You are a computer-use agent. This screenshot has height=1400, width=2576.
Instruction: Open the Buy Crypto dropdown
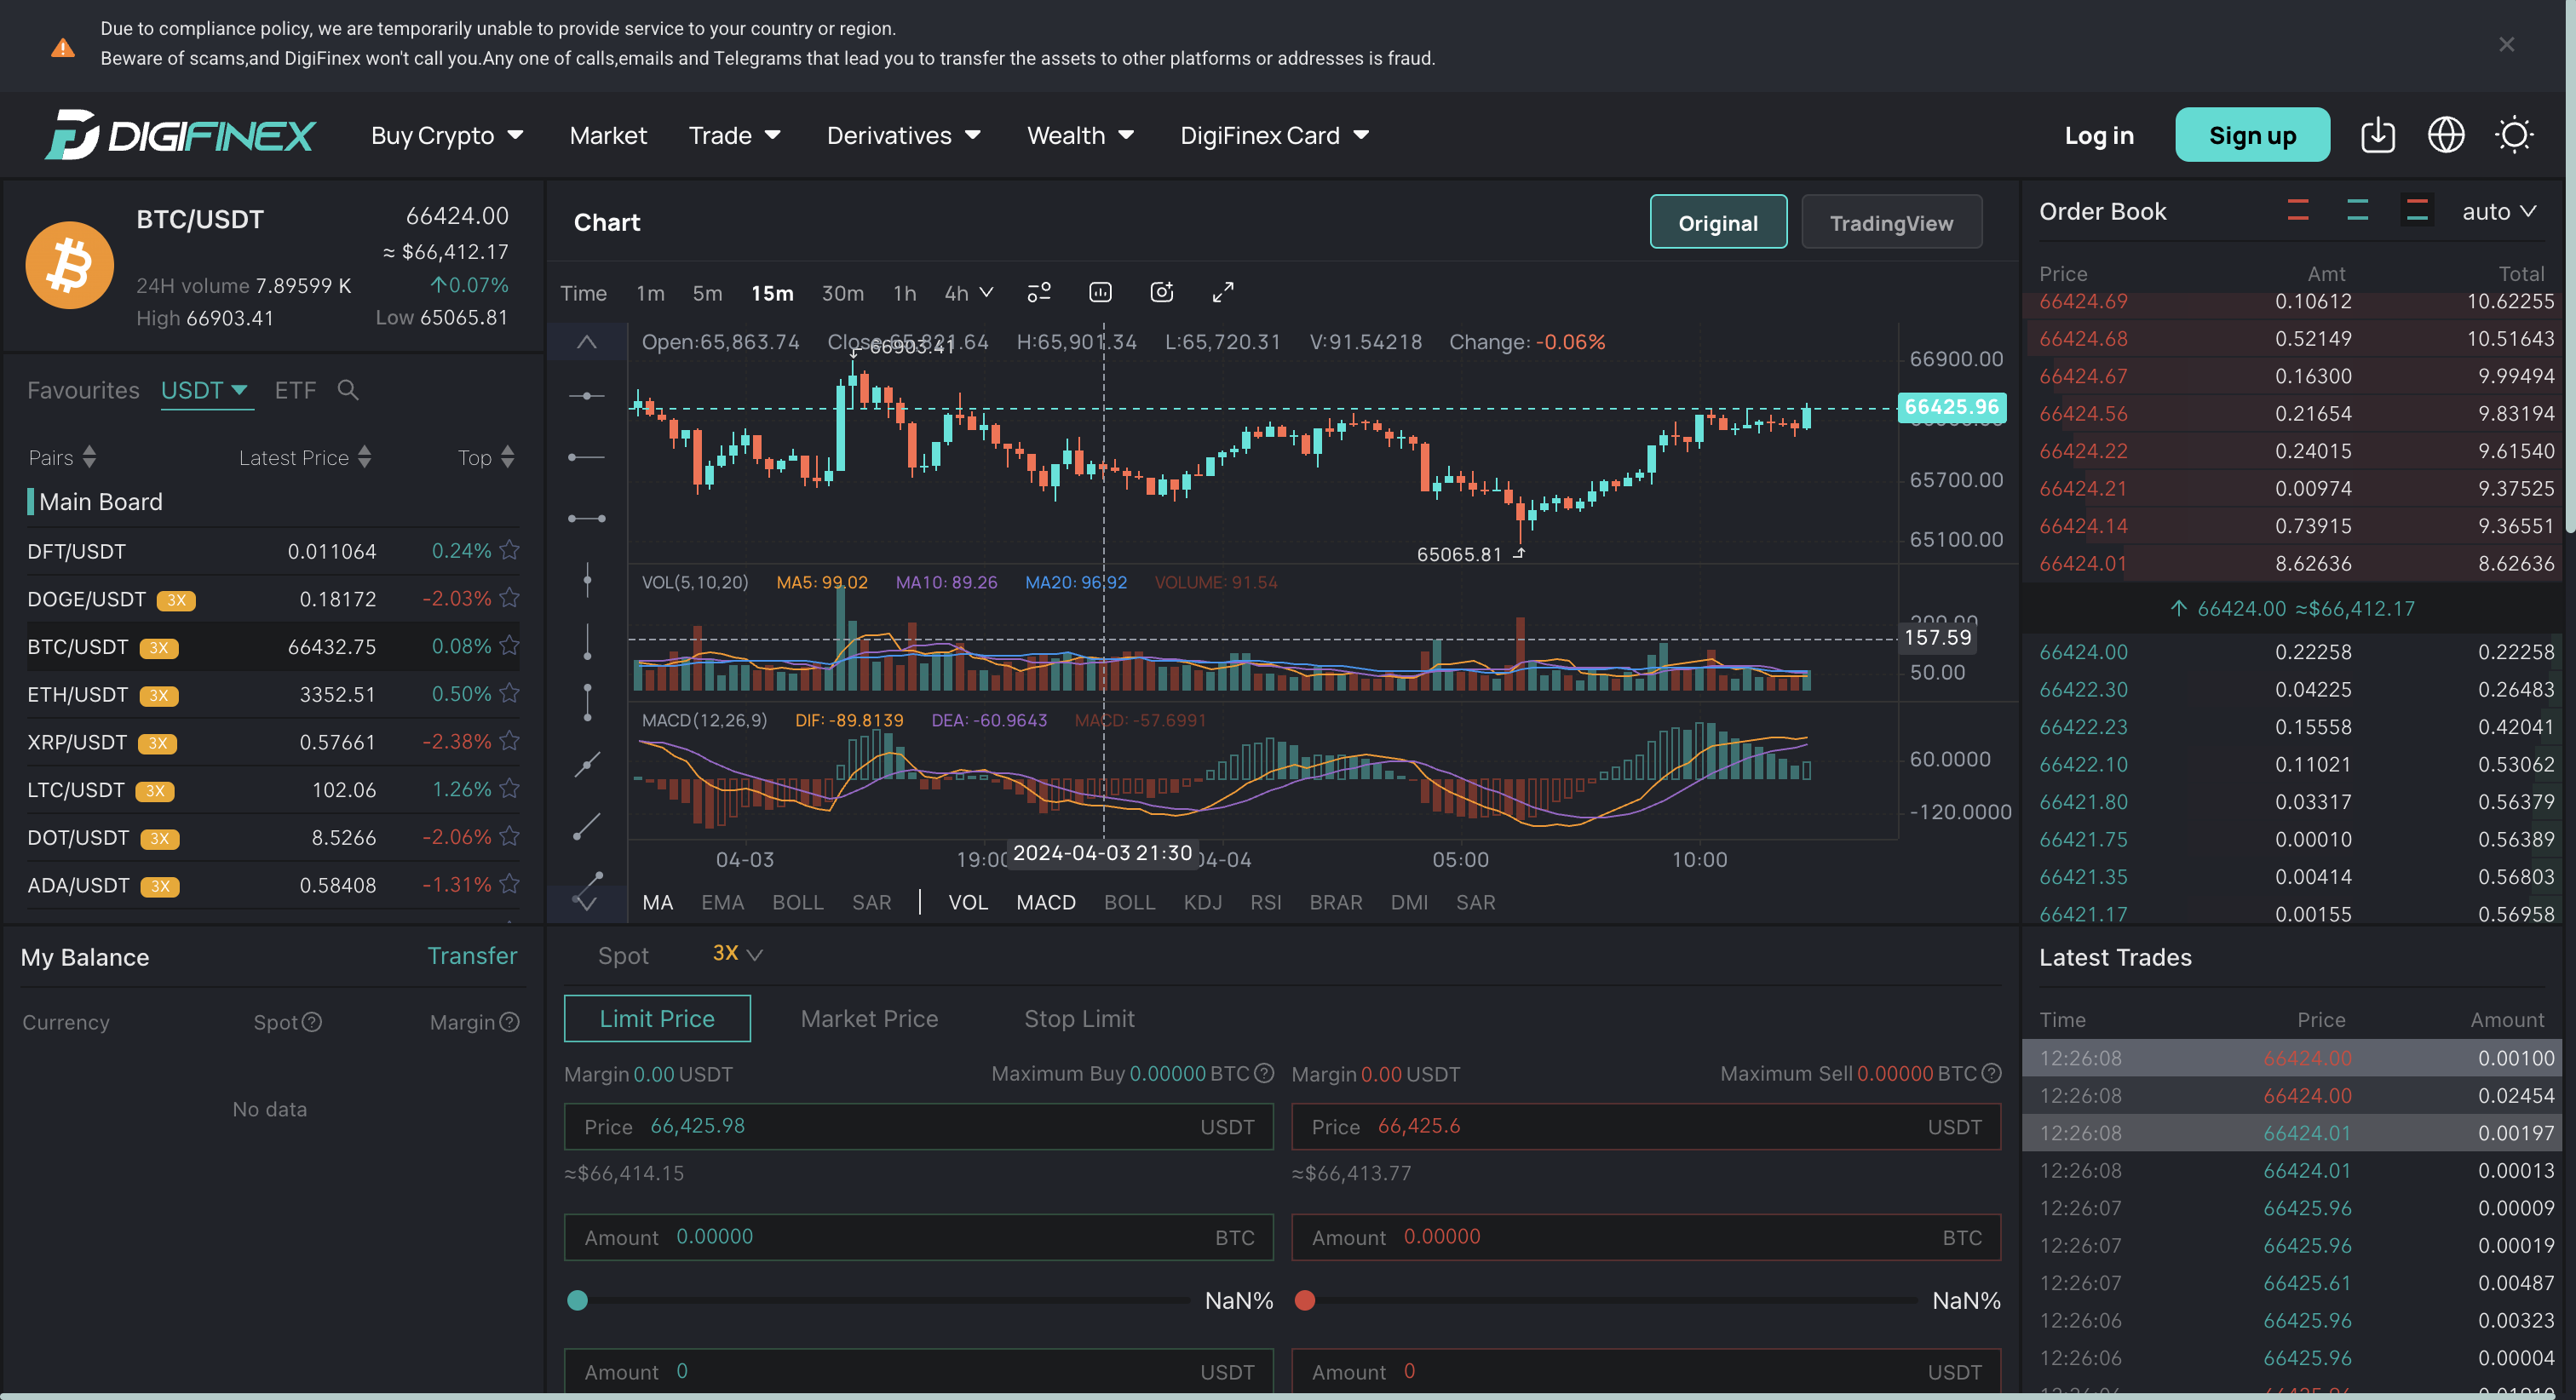pyautogui.click(x=447, y=135)
